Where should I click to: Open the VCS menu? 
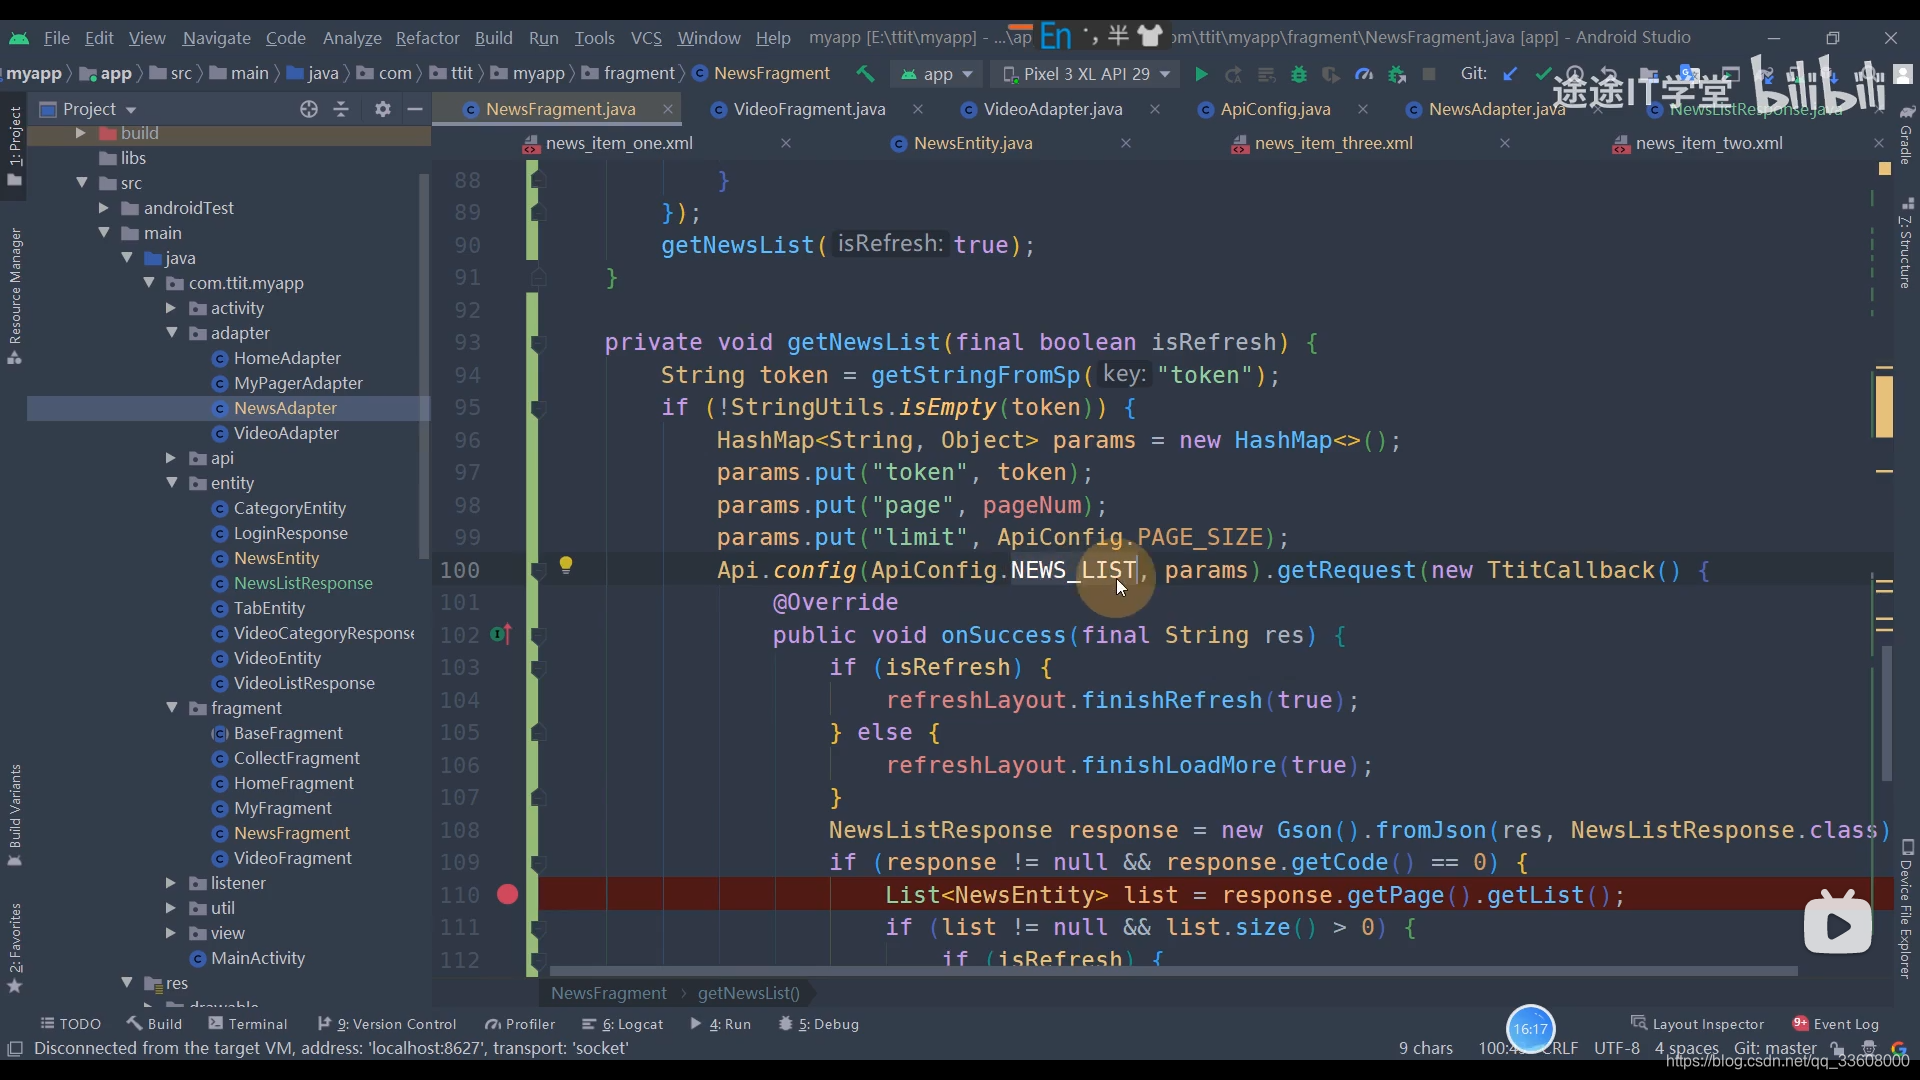[x=646, y=38]
